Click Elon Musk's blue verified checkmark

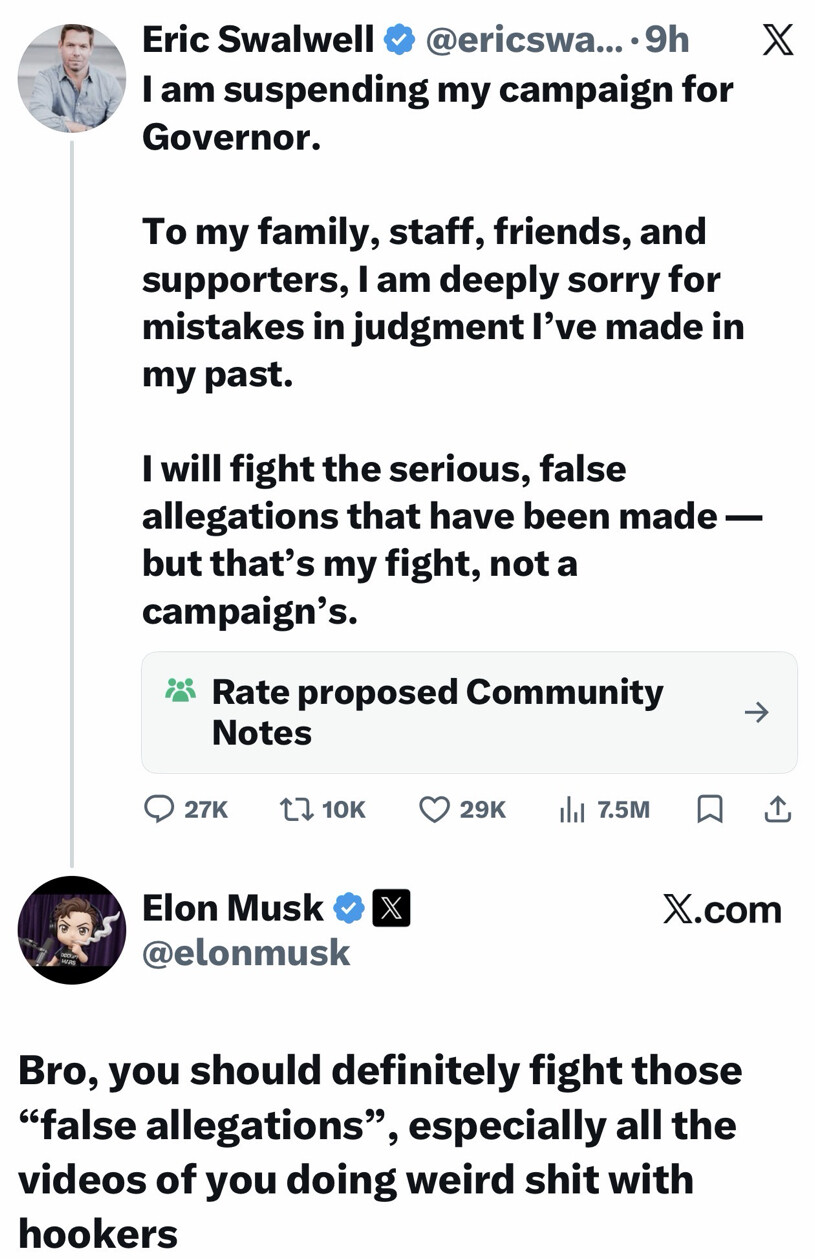click(349, 908)
